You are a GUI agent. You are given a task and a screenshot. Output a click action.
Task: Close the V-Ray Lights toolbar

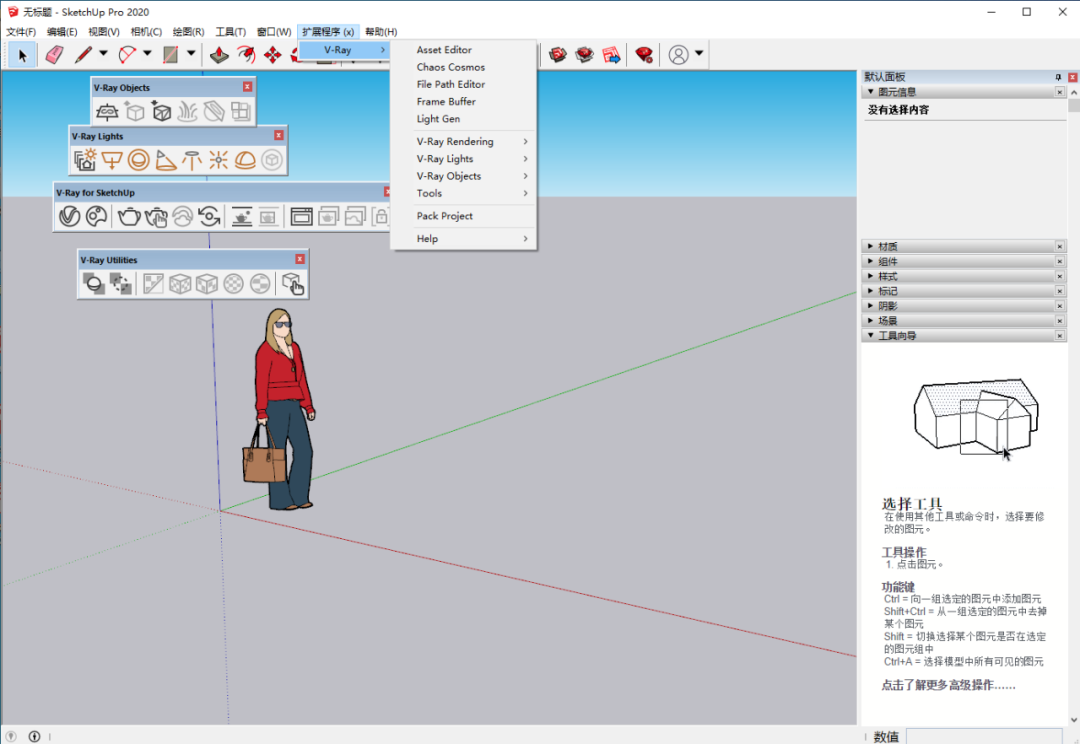[x=279, y=136]
